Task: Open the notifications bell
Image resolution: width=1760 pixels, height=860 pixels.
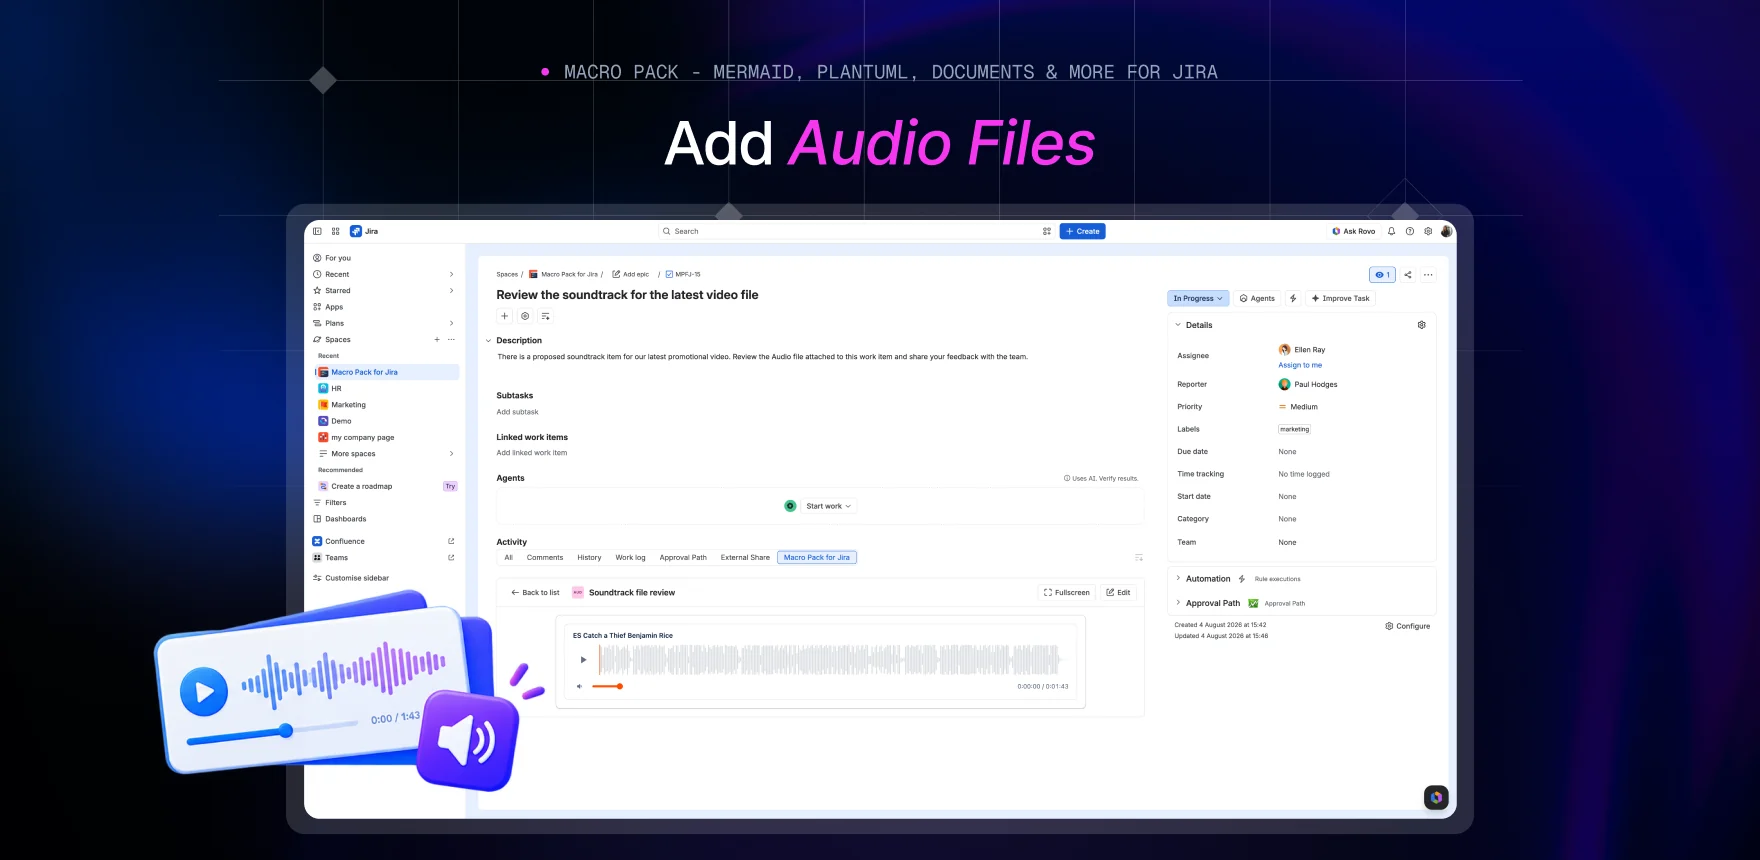Action: (1391, 231)
